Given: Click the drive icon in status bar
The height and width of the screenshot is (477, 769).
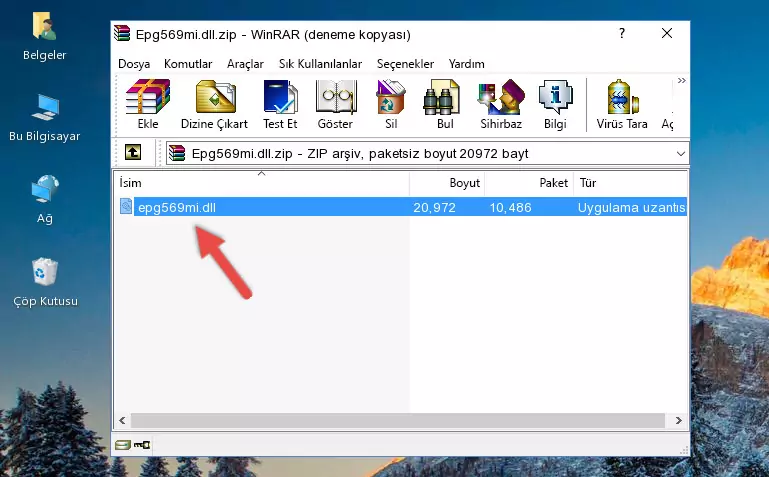Looking at the screenshot, I should (123, 445).
